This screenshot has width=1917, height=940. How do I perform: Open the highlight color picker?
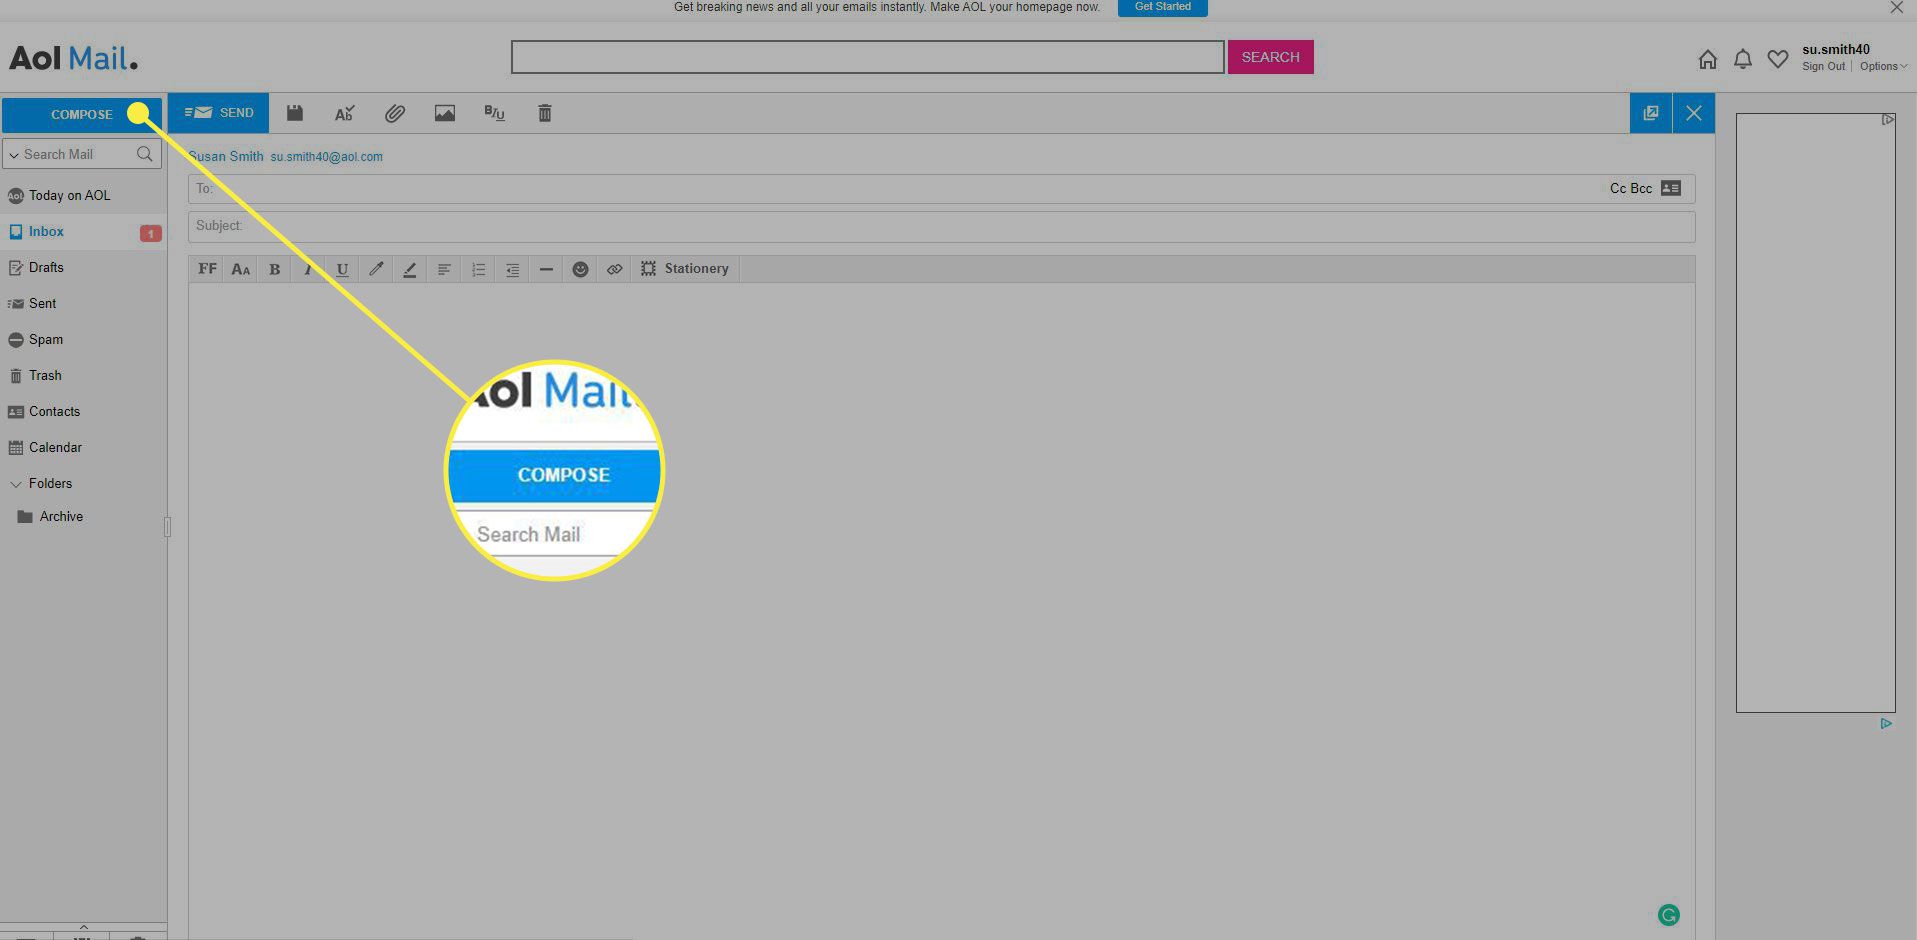410,269
